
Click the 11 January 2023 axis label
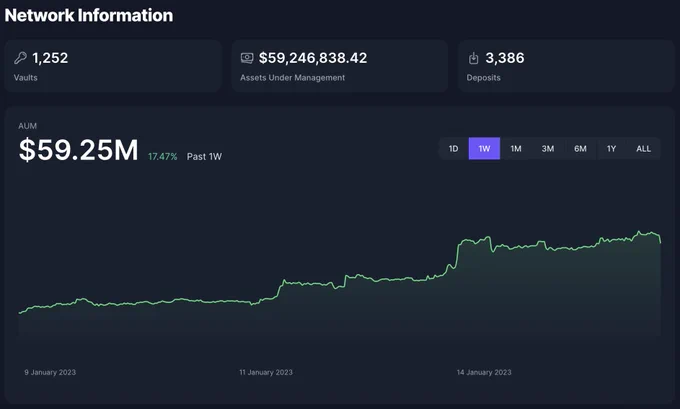coord(266,372)
